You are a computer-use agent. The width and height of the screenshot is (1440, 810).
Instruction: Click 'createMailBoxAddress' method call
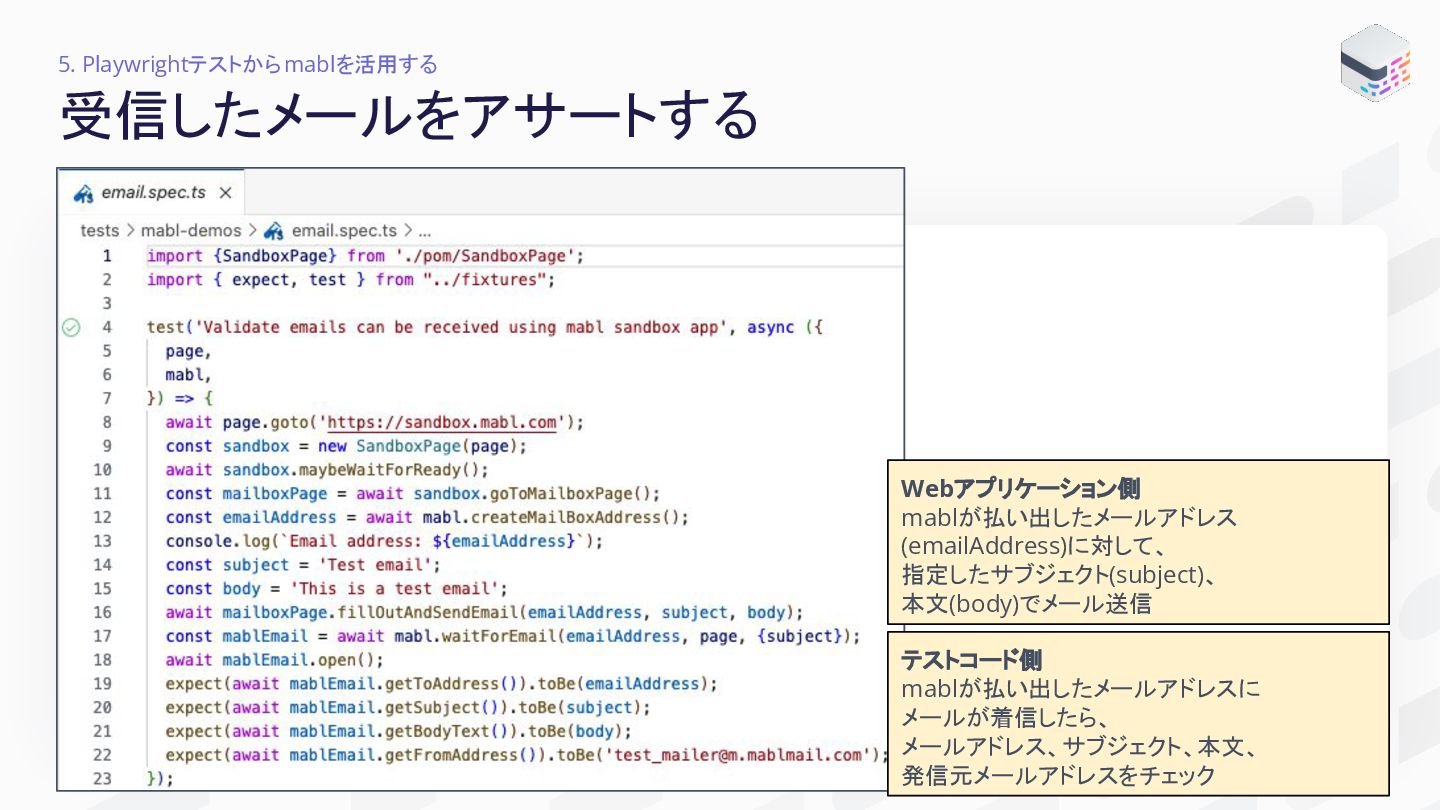click(565, 517)
